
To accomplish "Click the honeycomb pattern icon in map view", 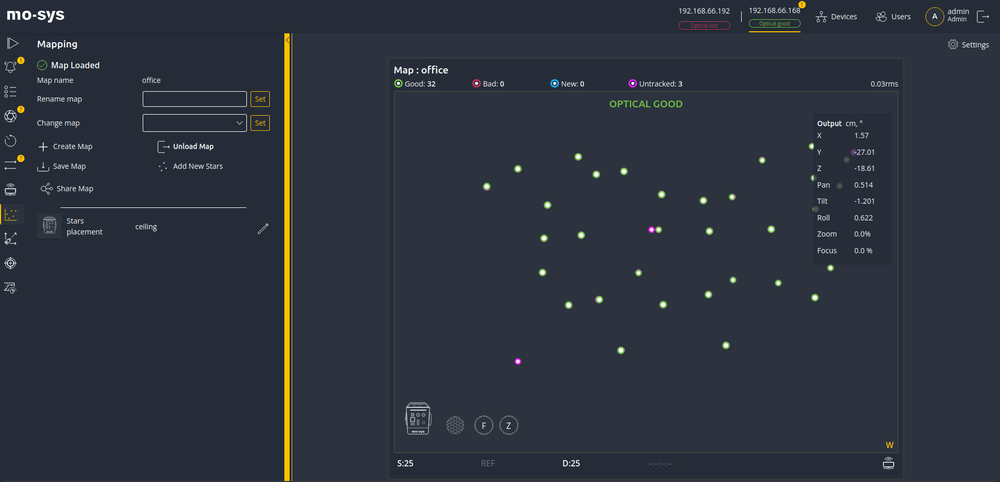I will click(455, 425).
